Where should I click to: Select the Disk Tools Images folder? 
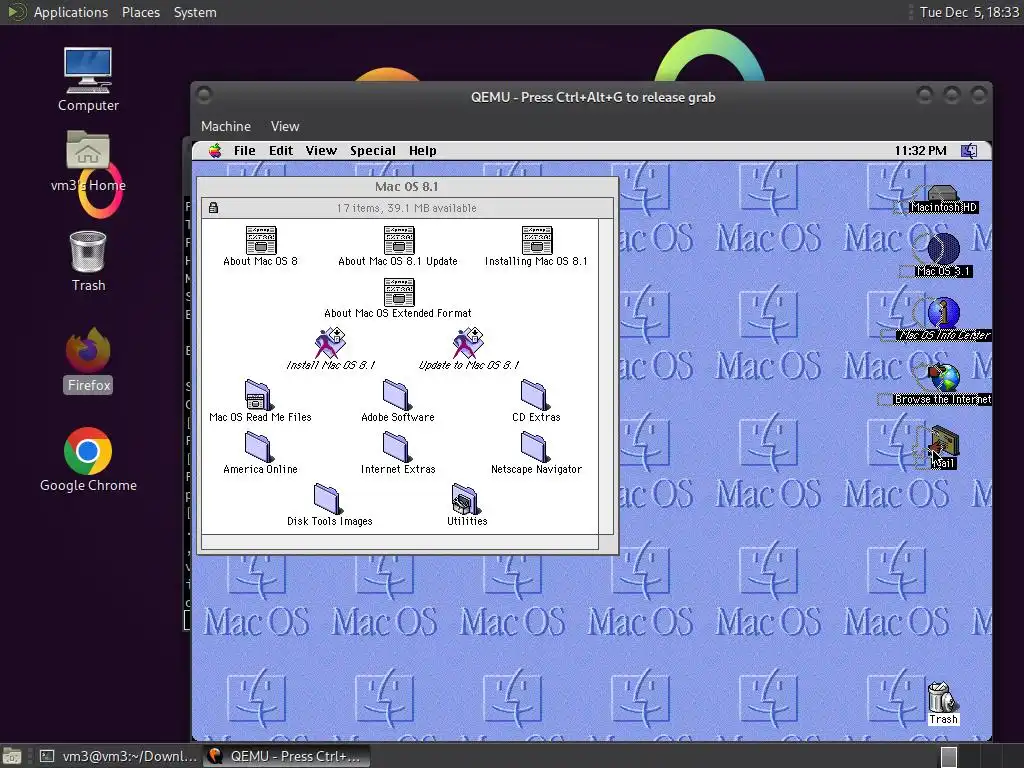327,499
